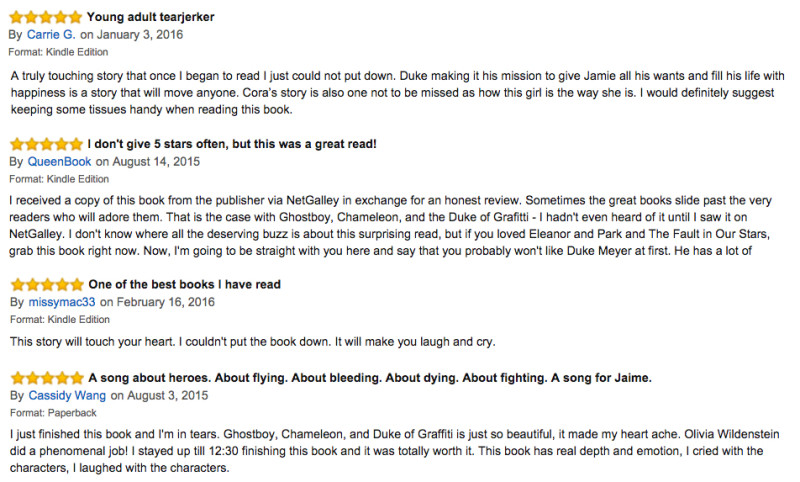The height and width of the screenshot is (482, 800).
Task: Open the 'Young adult tearjerker' review title
Action: pyautogui.click(x=151, y=17)
